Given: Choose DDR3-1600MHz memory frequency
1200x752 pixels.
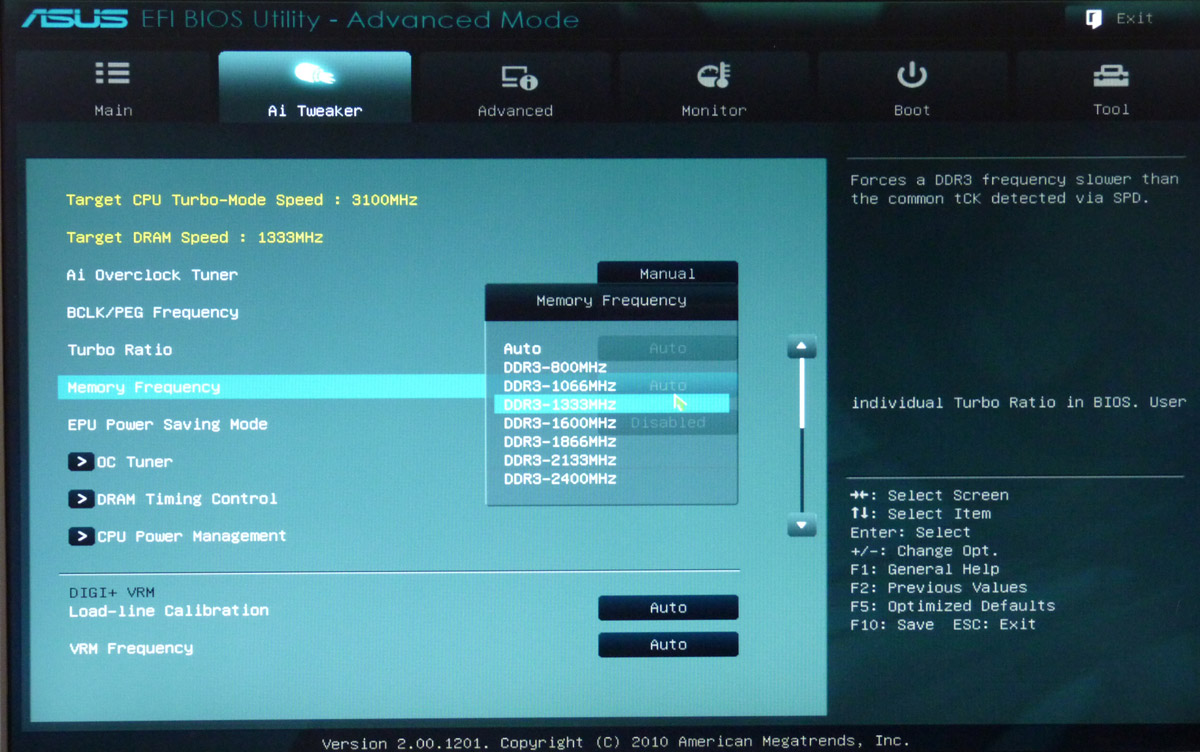Looking at the screenshot, I should [559, 423].
